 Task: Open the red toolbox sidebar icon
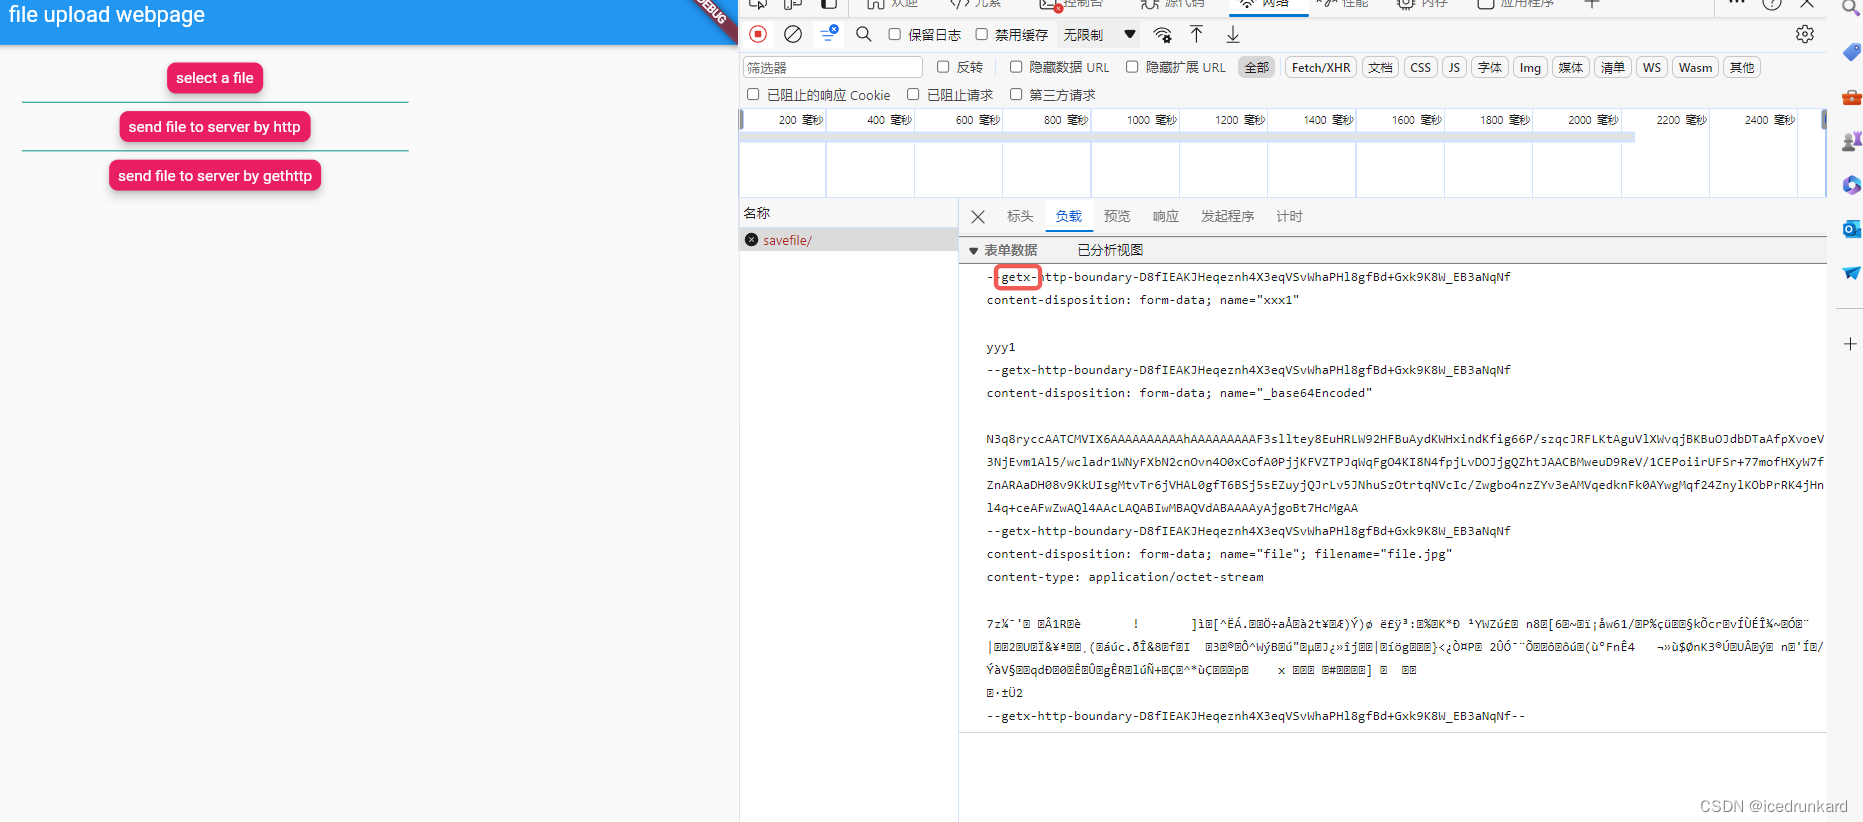1851,97
